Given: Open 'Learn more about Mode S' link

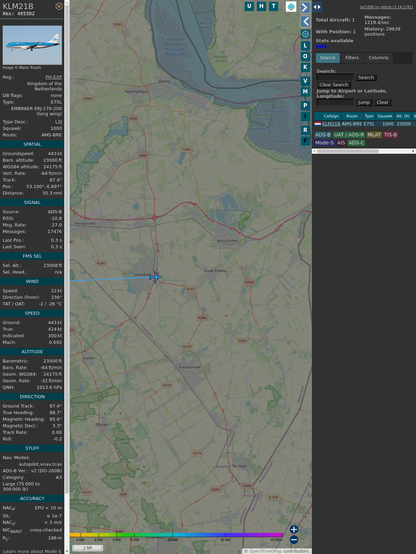Looking at the screenshot, I should [x=32, y=551].
